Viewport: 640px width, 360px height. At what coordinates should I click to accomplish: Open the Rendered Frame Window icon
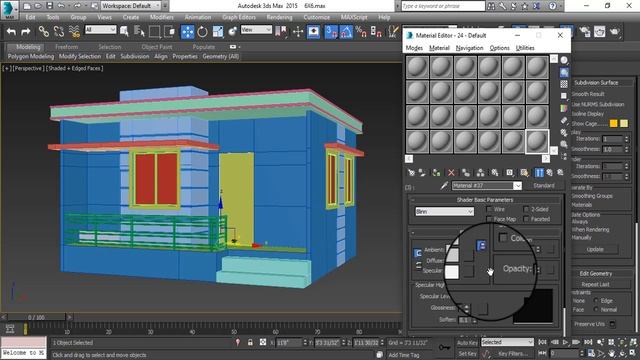(599, 31)
